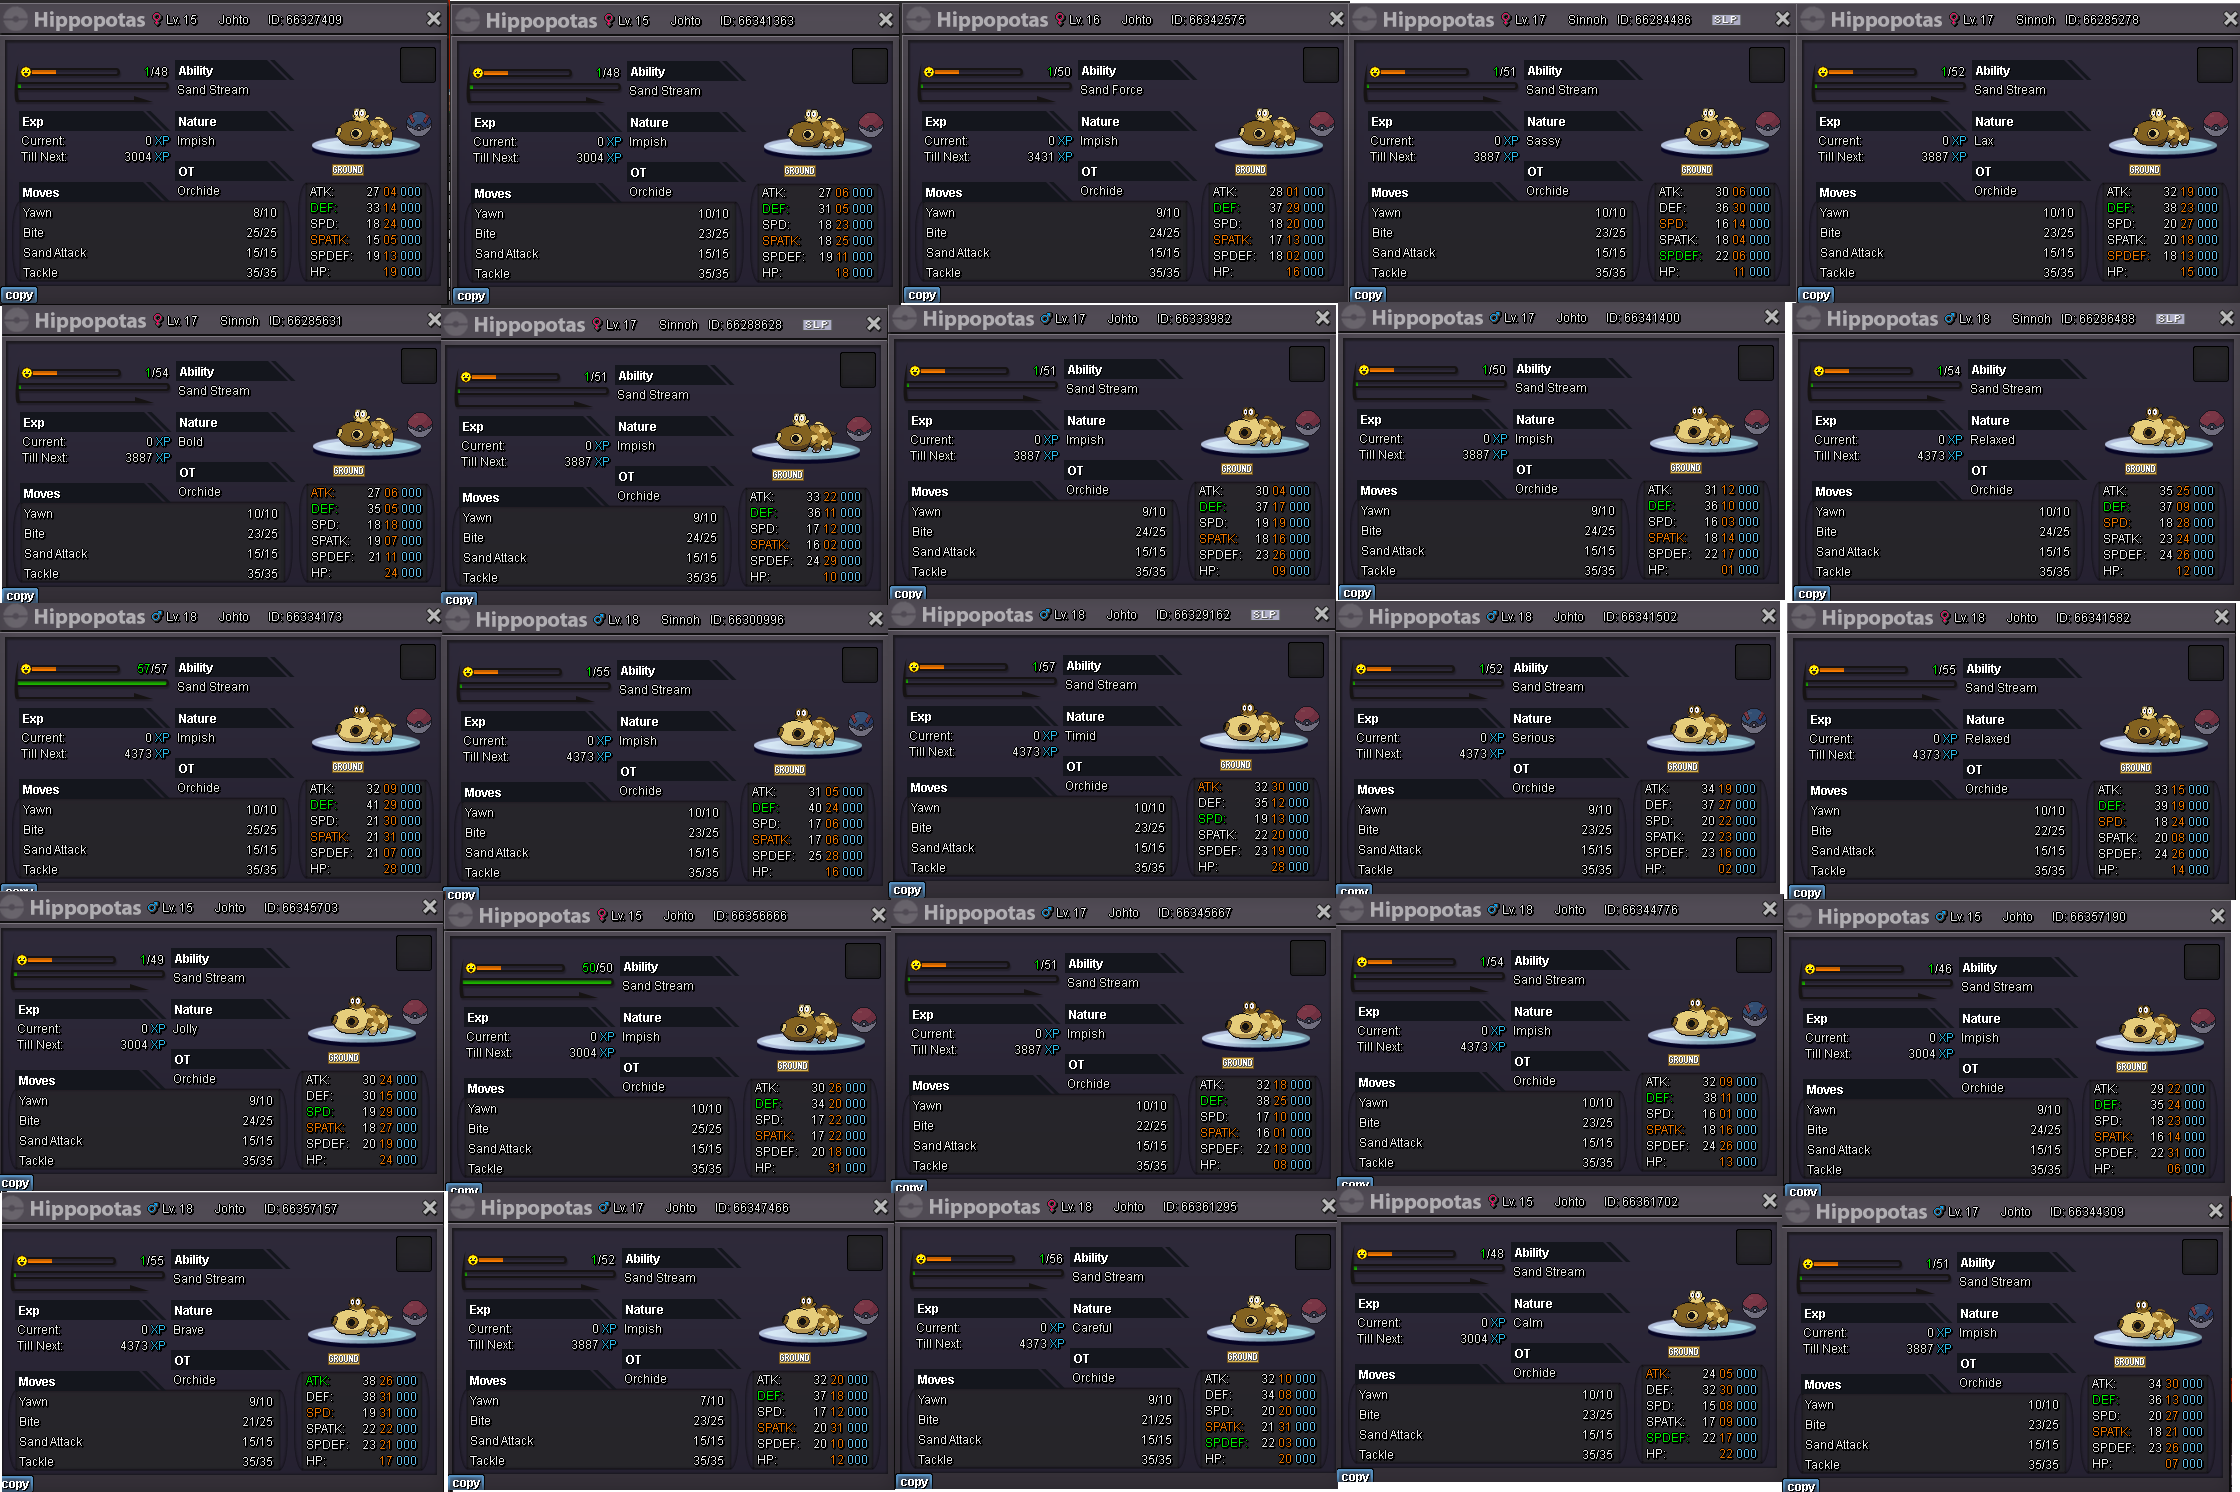The image size is (2240, 1492).
Task: Click male gender symbol in window 66333982 title
Action: [x=1046, y=319]
